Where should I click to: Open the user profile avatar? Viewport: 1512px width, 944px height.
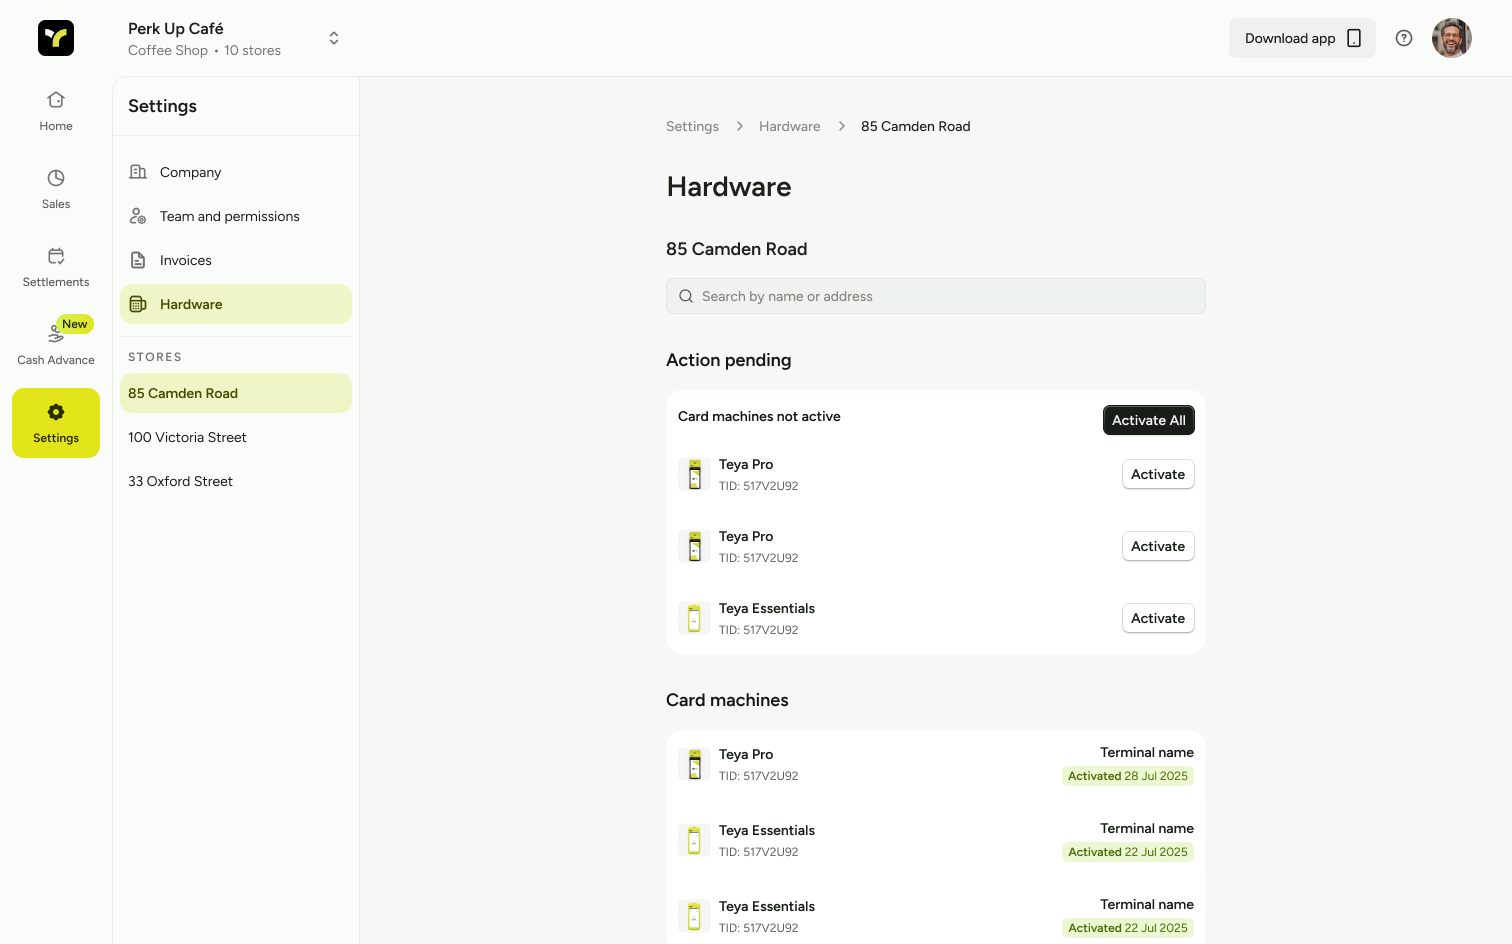coord(1451,38)
